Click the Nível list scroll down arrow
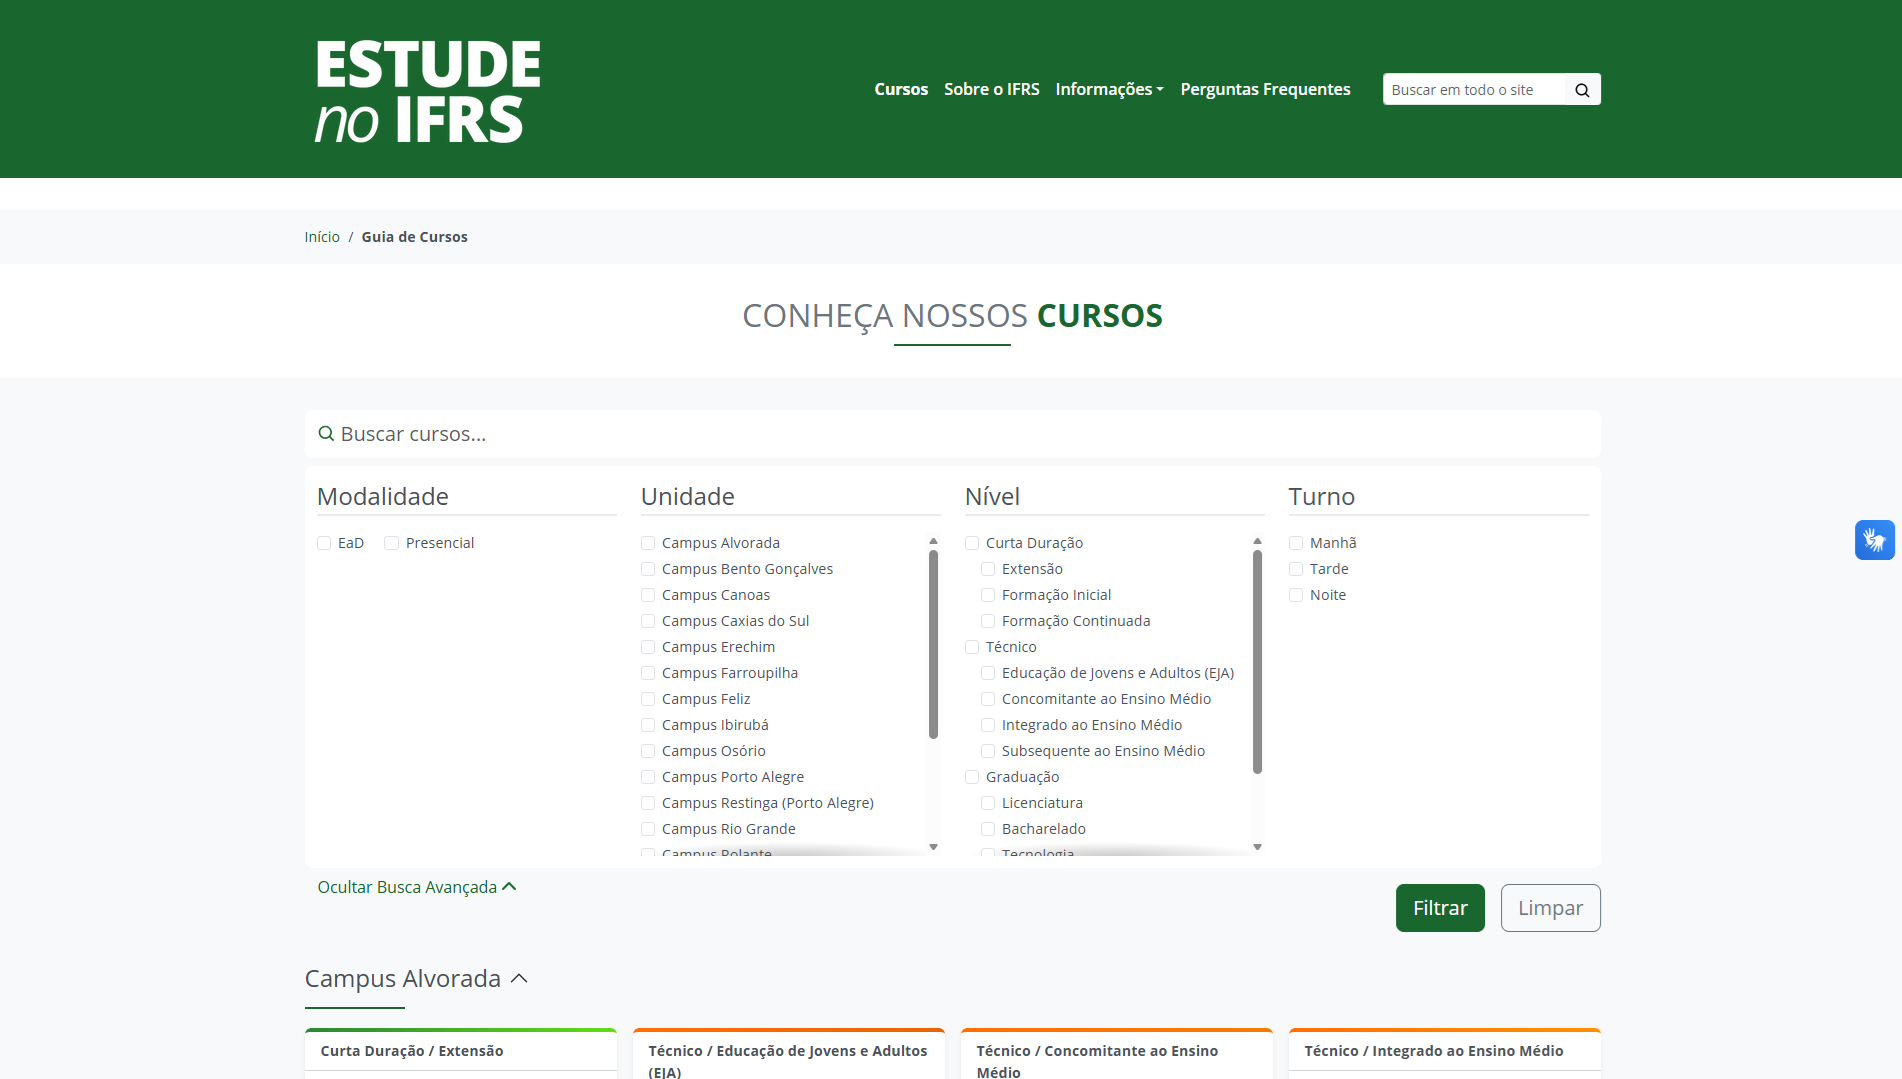1902x1079 pixels. coord(1258,847)
